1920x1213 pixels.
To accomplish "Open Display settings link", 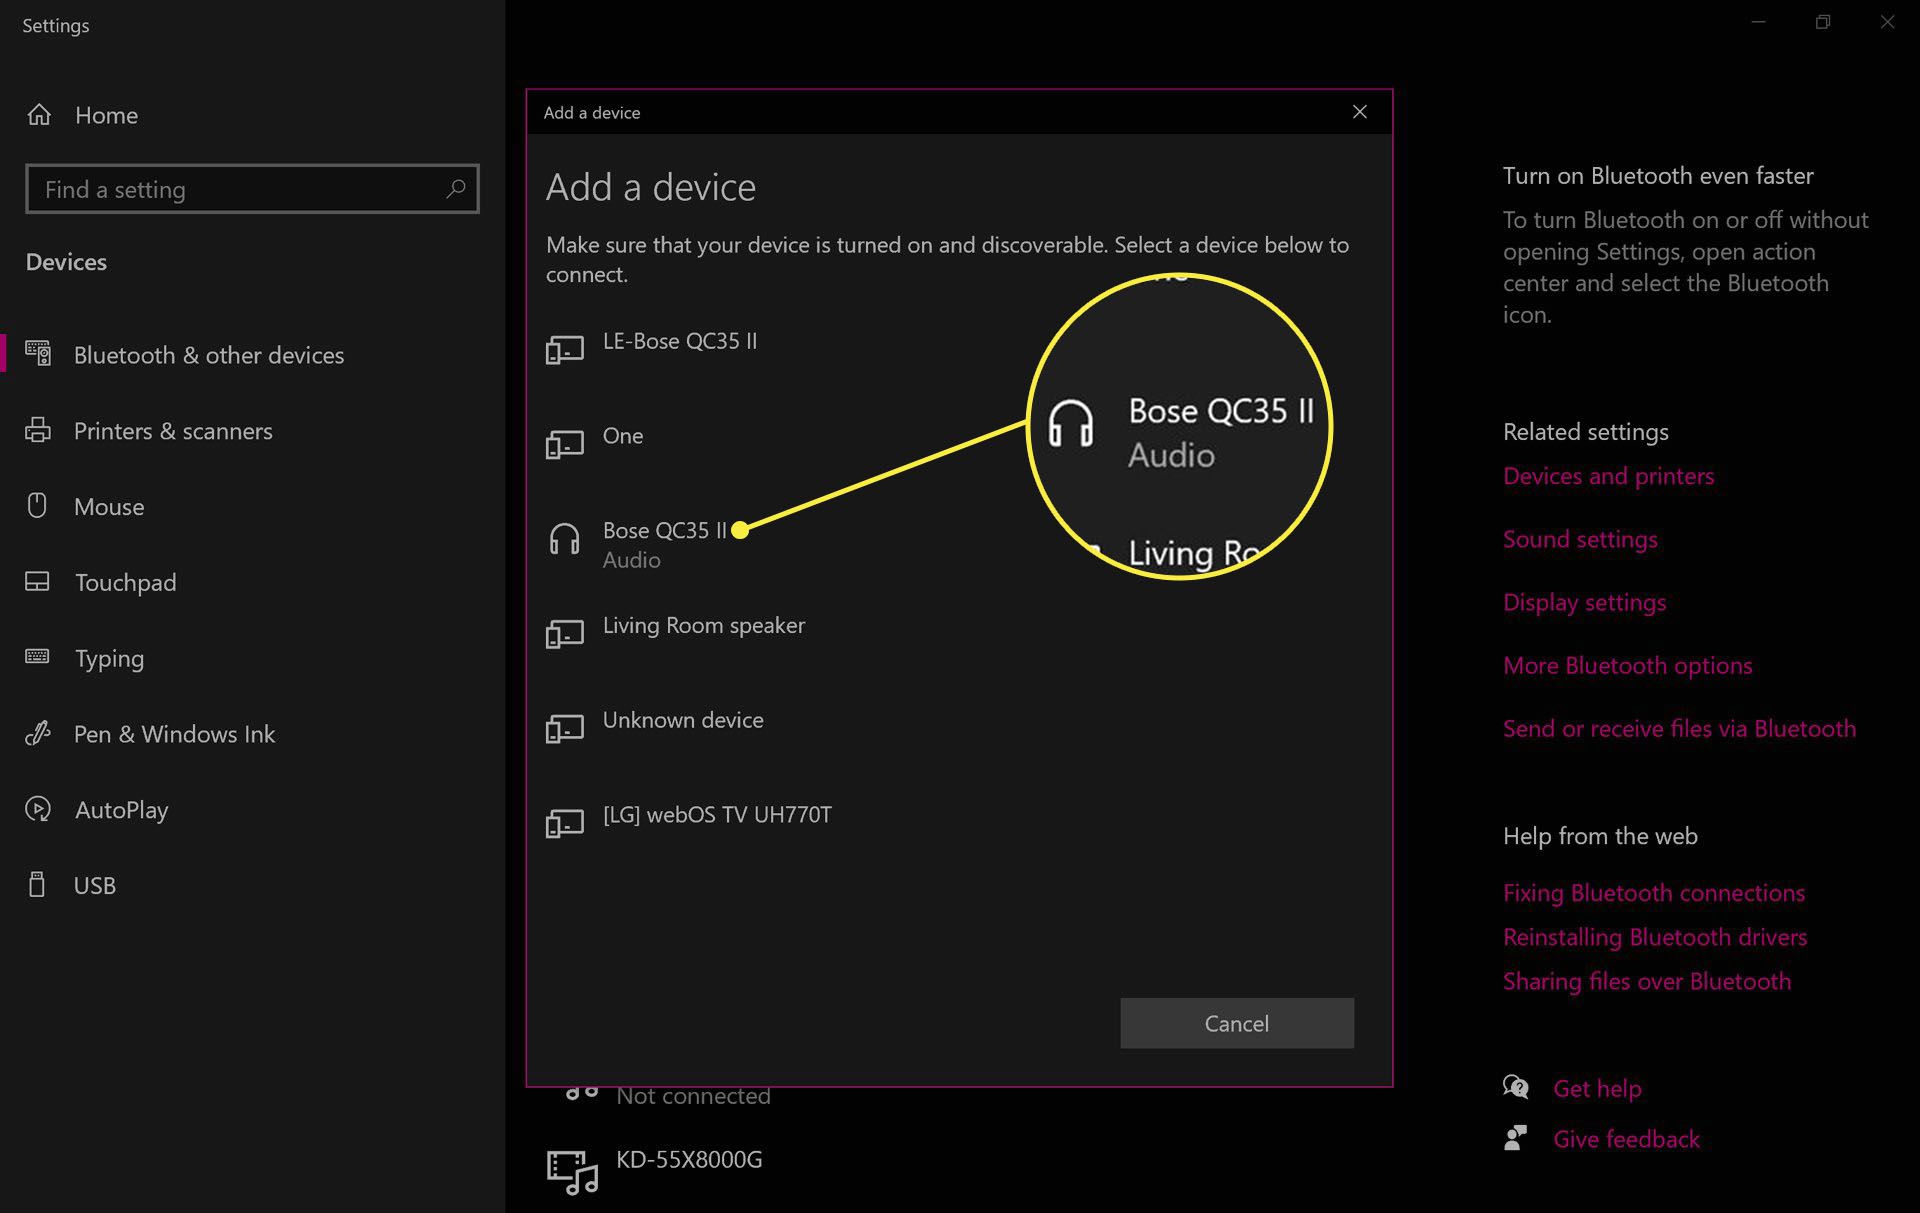I will 1584,602.
